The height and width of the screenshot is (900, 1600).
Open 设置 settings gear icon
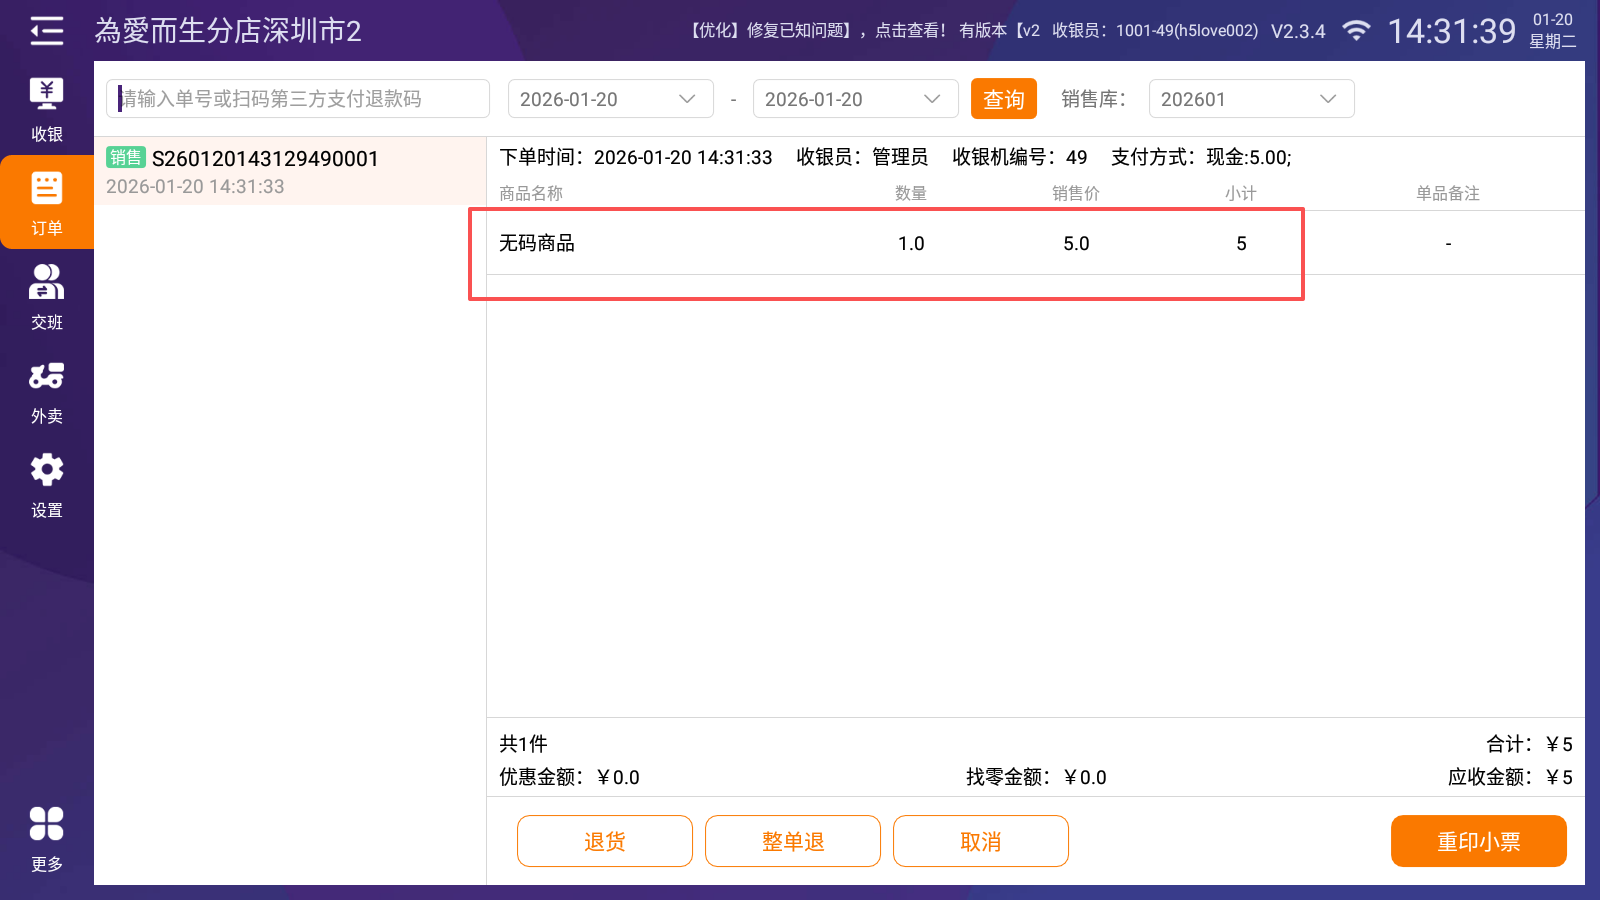click(46, 485)
